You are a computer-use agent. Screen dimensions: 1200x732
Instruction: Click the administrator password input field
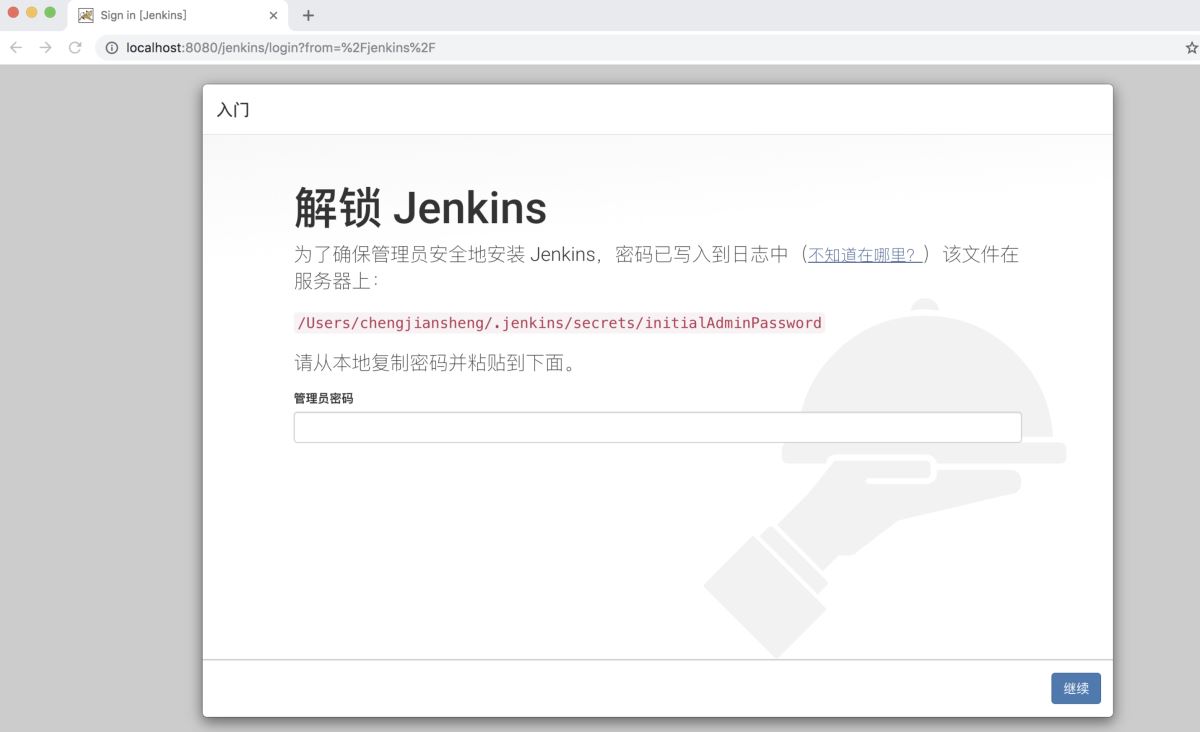click(x=657, y=426)
